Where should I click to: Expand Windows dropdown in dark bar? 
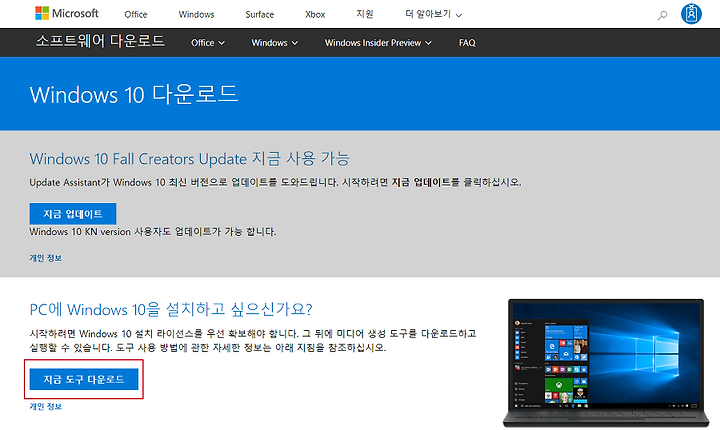[275, 43]
